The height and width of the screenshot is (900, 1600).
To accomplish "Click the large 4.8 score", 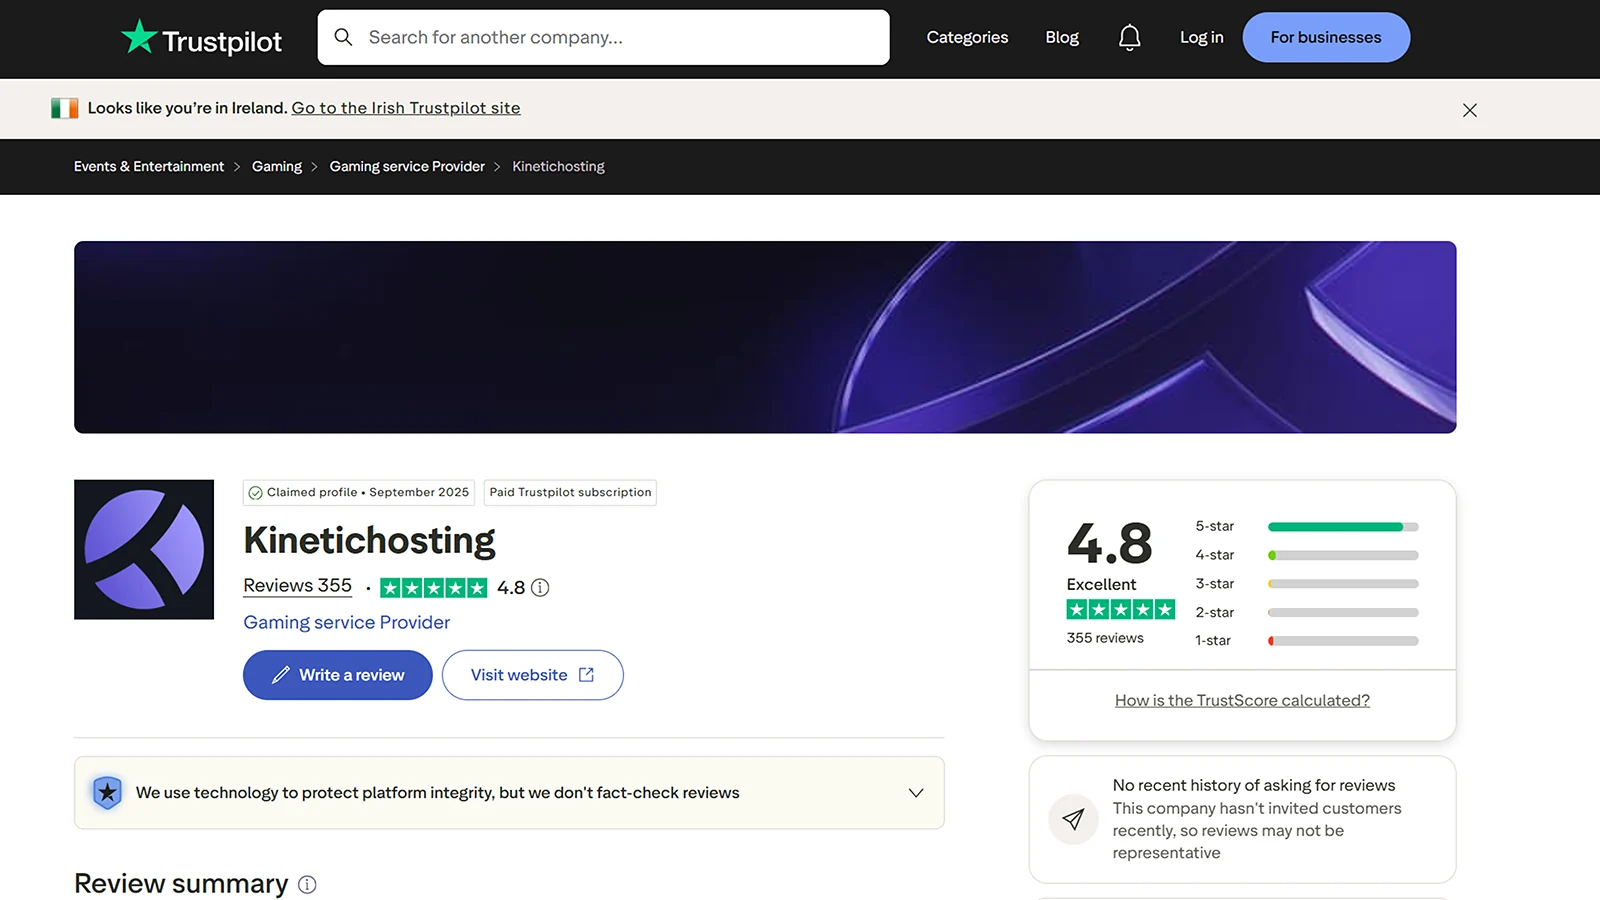I will point(1109,543).
